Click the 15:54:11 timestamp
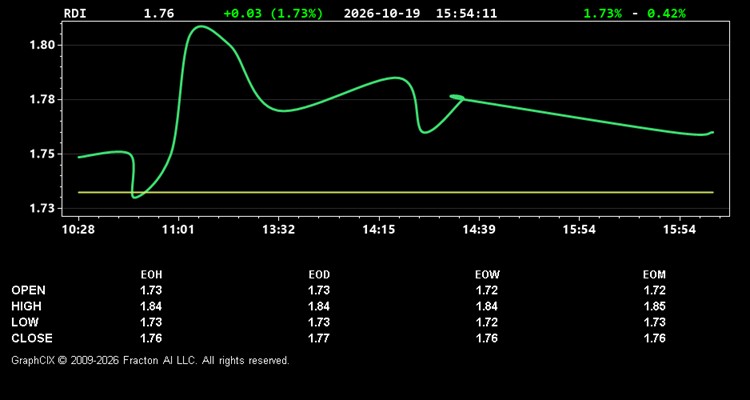Image resolution: width=750 pixels, height=400 pixels. 466,13
